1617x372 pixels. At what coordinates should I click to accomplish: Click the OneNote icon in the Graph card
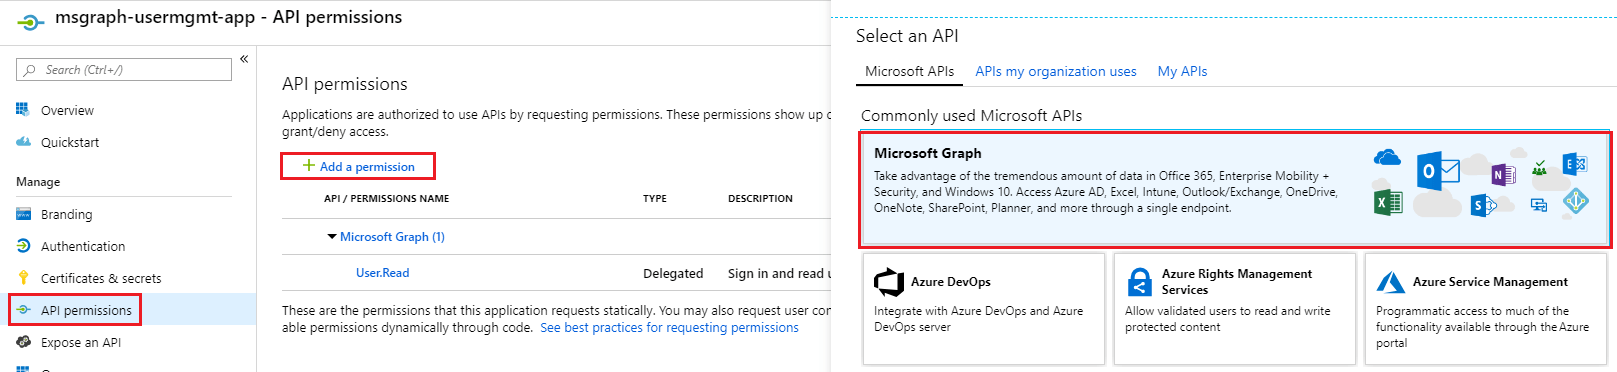pyautogui.click(x=1503, y=175)
